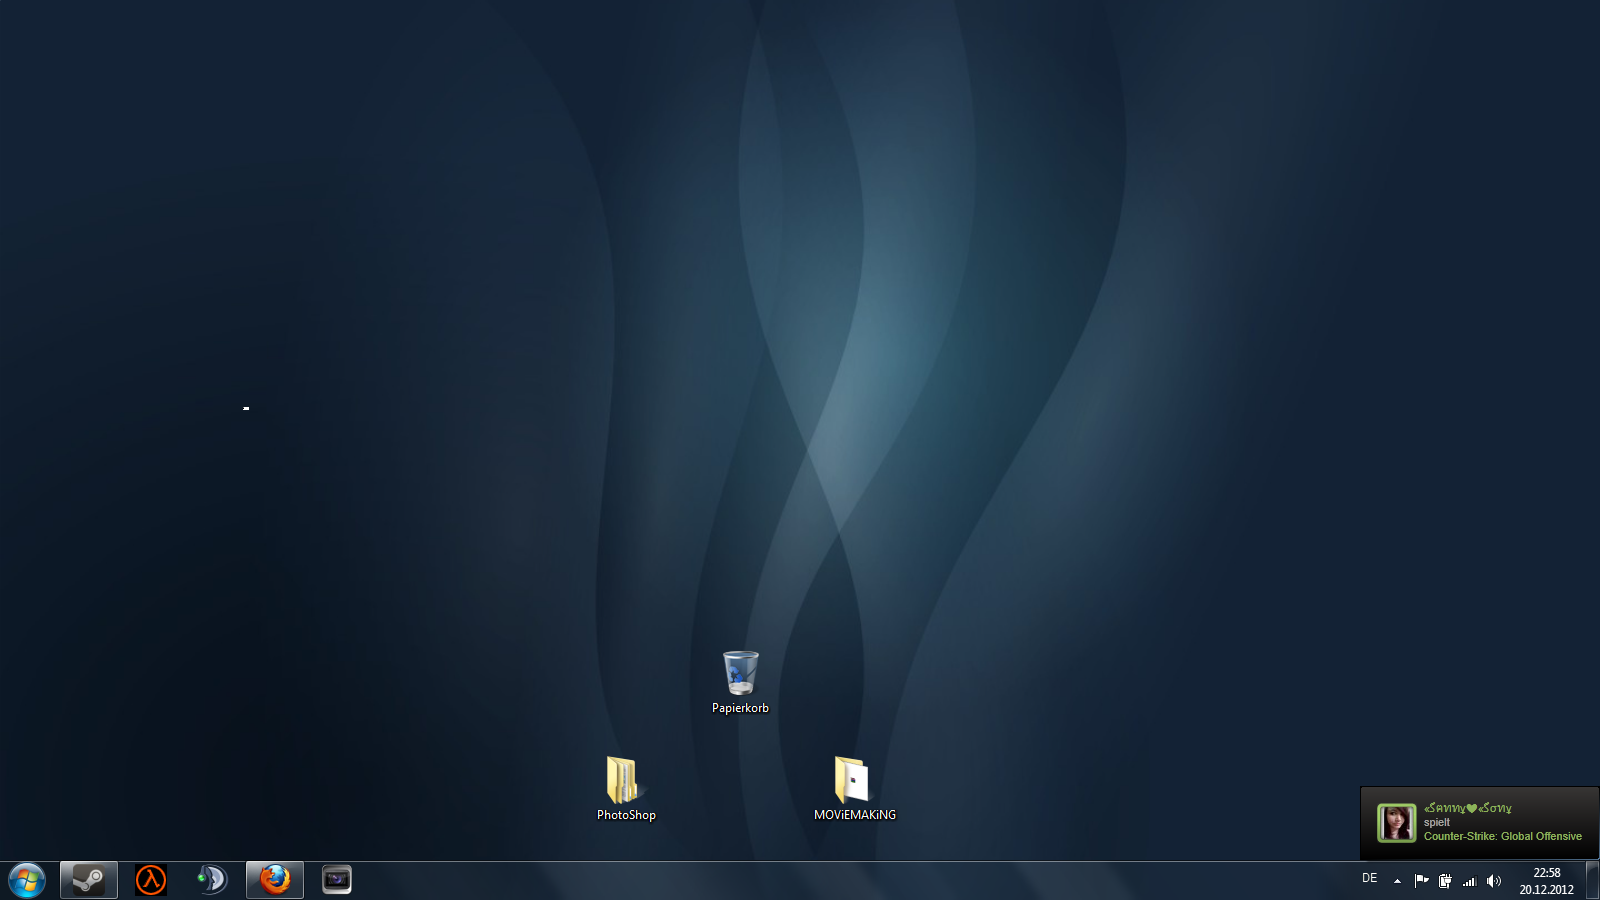The image size is (1600, 900).
Task: Open the camera recorder taskbar icon
Action: click(337, 880)
